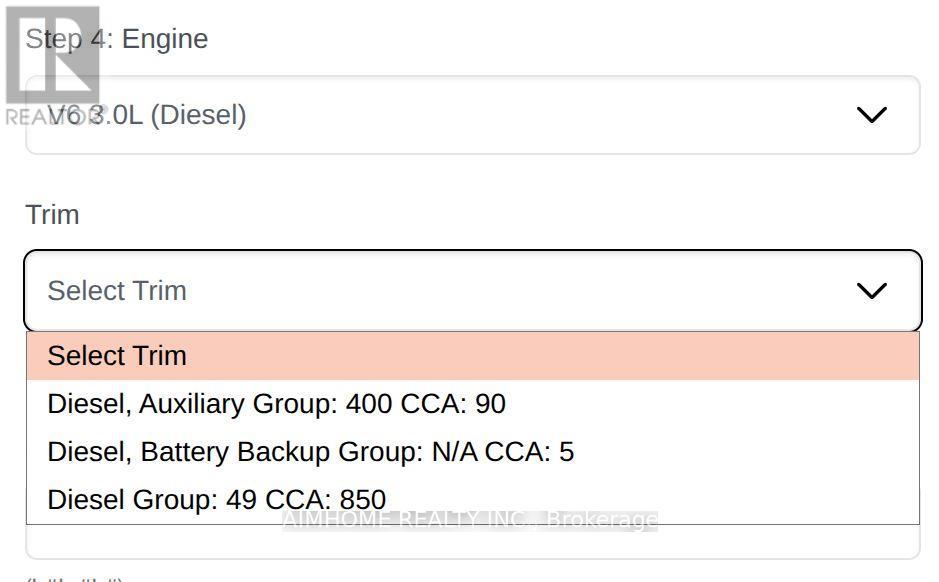This screenshot has width=939, height=582.
Task: Pick 'Diesel, Battery Backup Group: N/A' option
Action: point(310,452)
